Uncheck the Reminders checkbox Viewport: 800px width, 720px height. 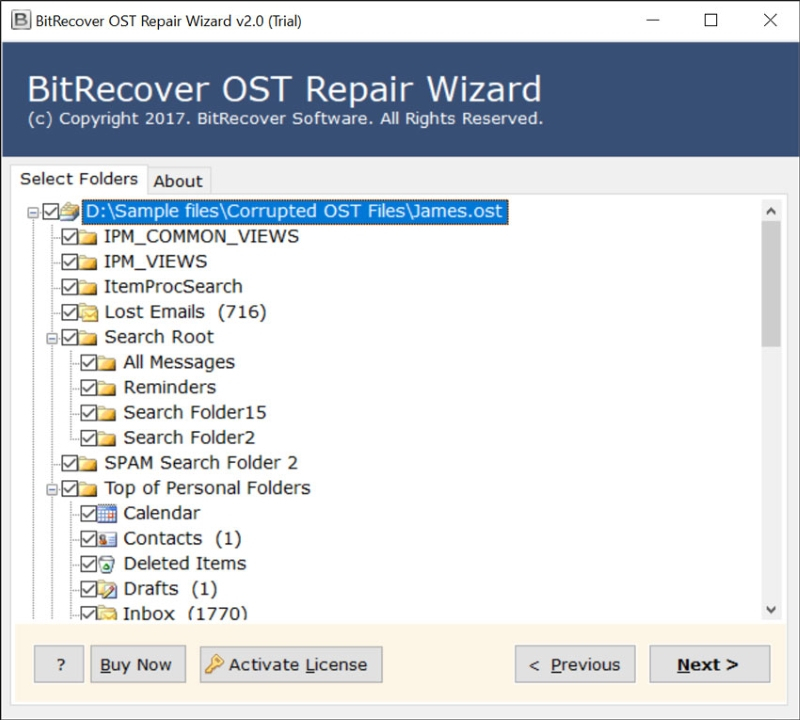[x=89, y=387]
